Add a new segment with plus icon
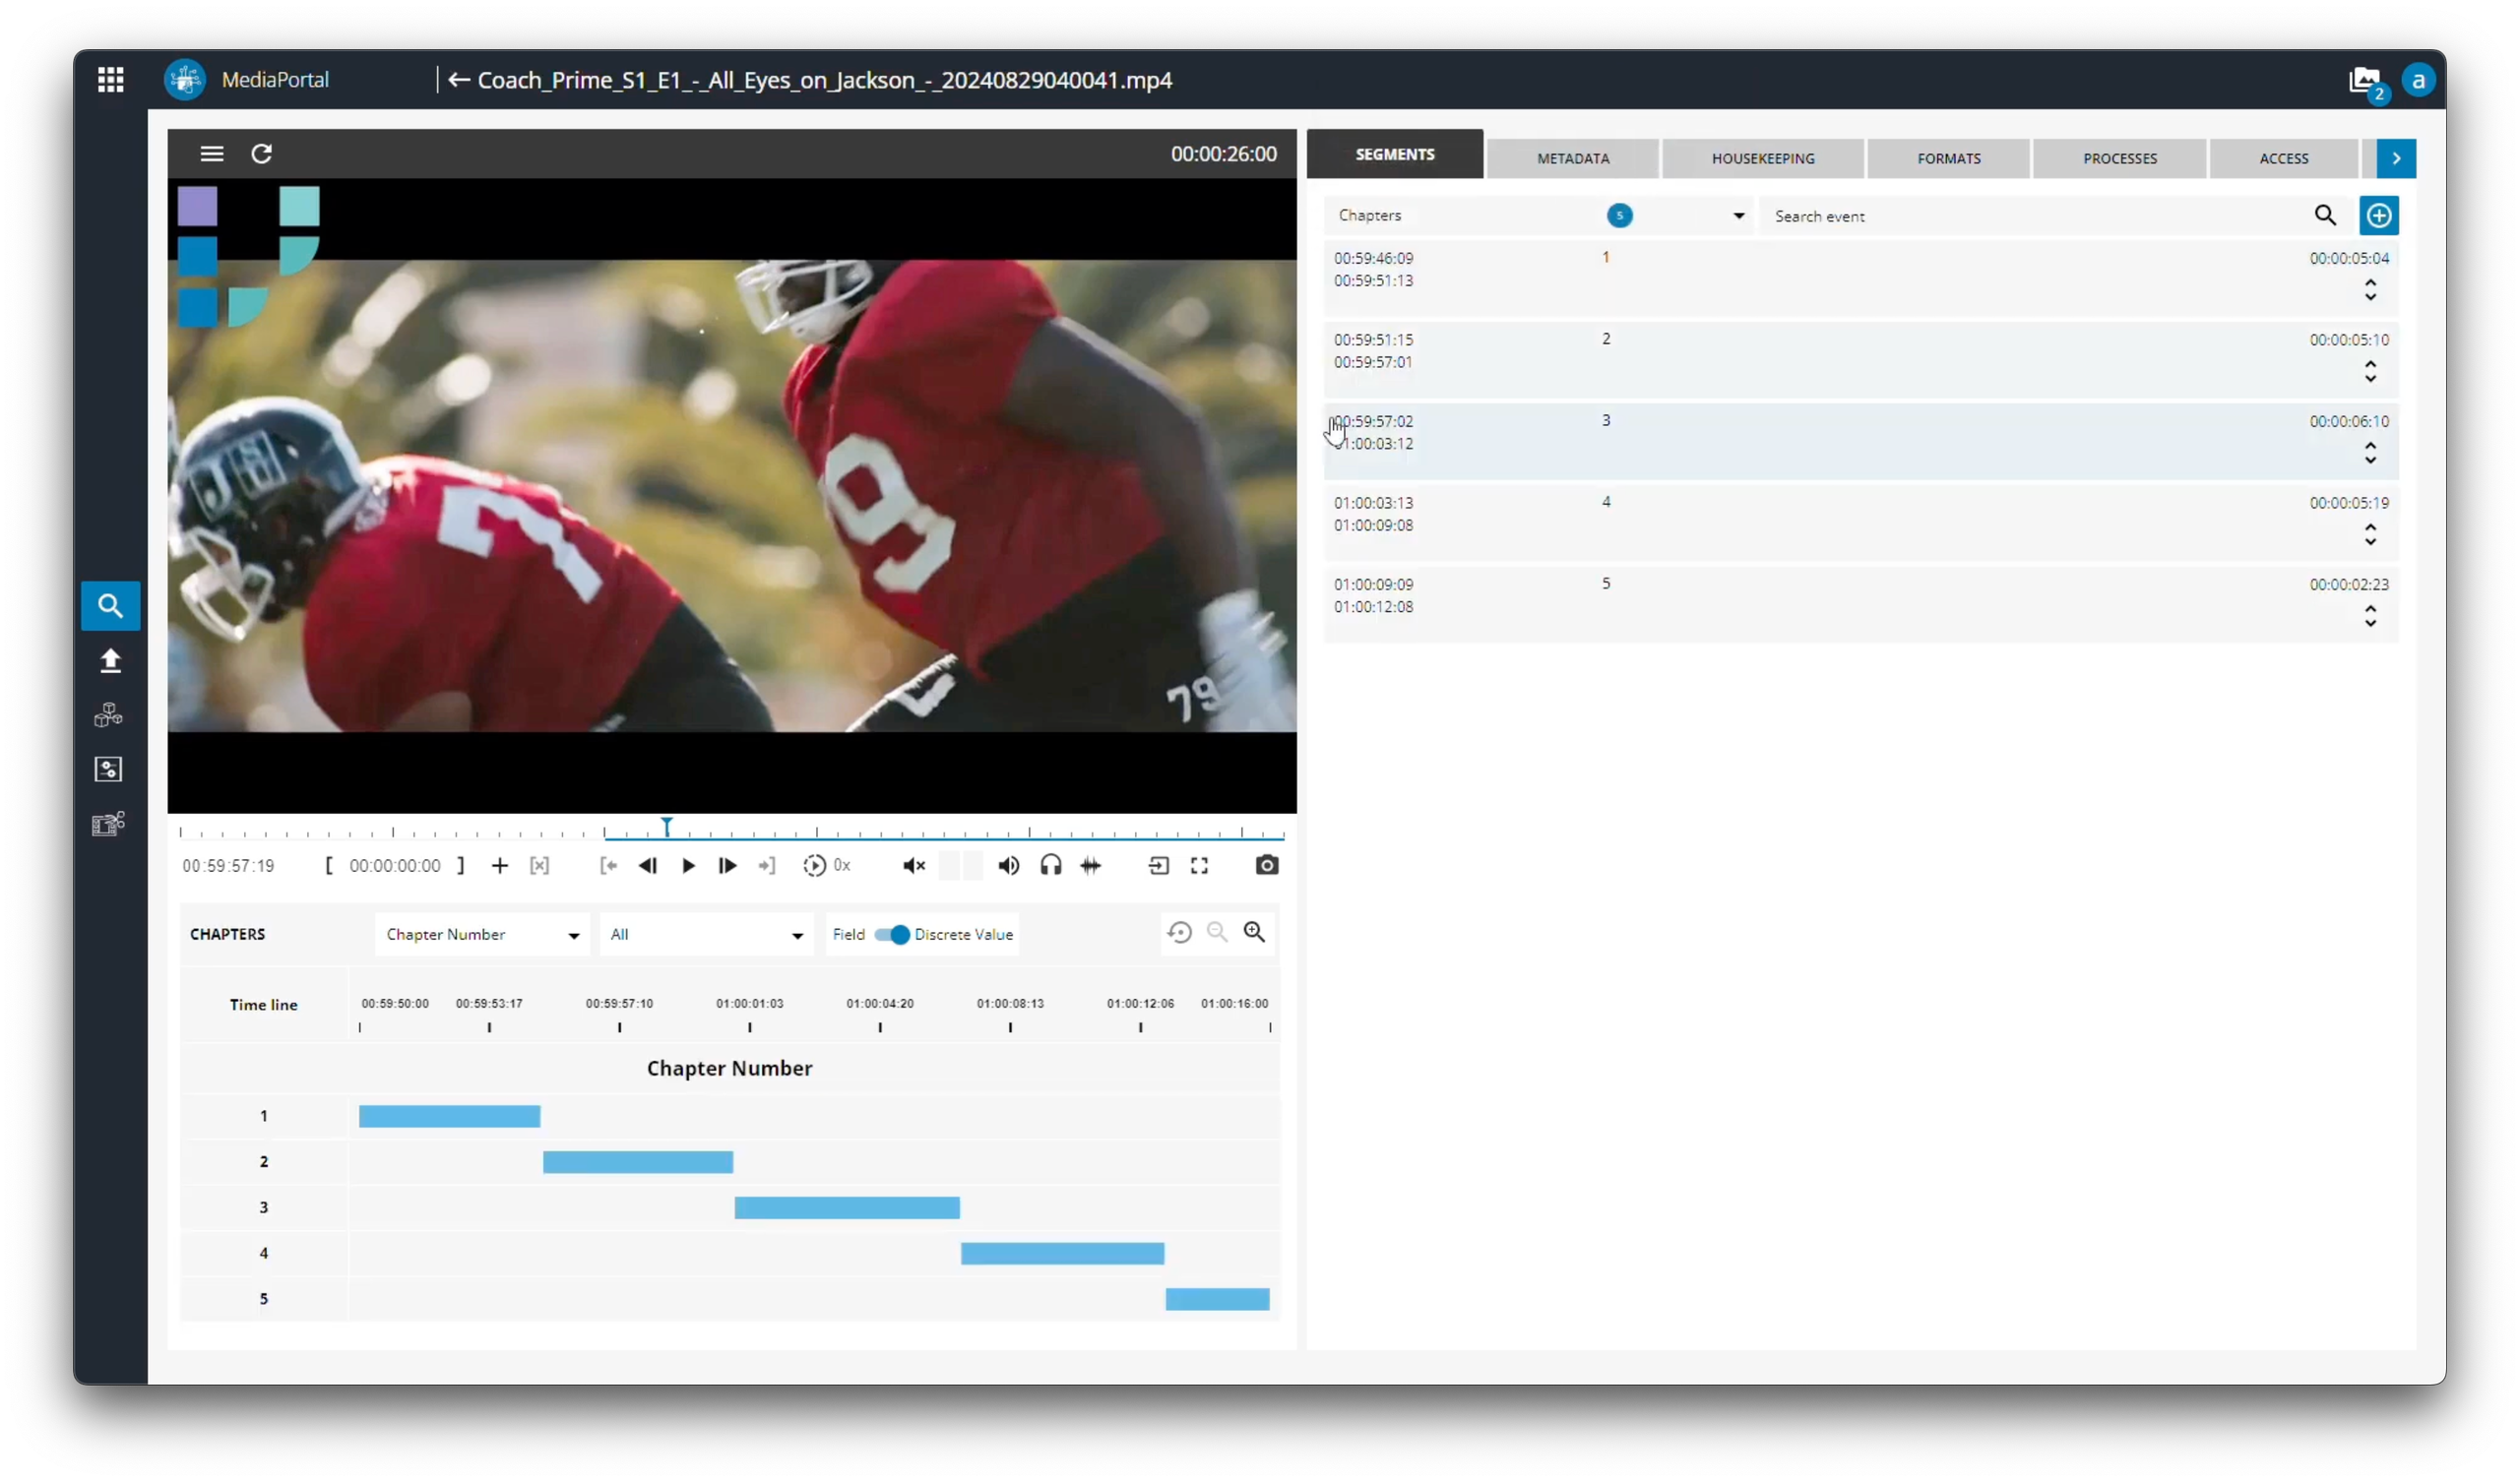This screenshot has height=1482, width=2520. [500, 866]
